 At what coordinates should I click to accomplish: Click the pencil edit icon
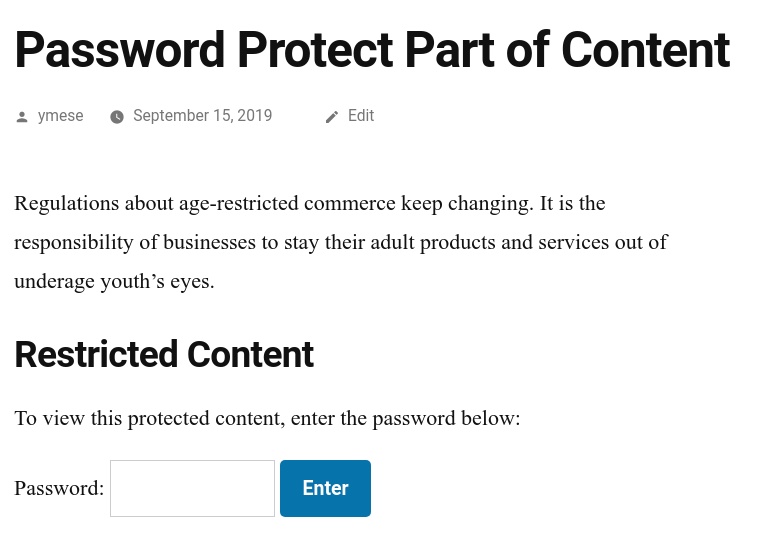click(x=332, y=117)
